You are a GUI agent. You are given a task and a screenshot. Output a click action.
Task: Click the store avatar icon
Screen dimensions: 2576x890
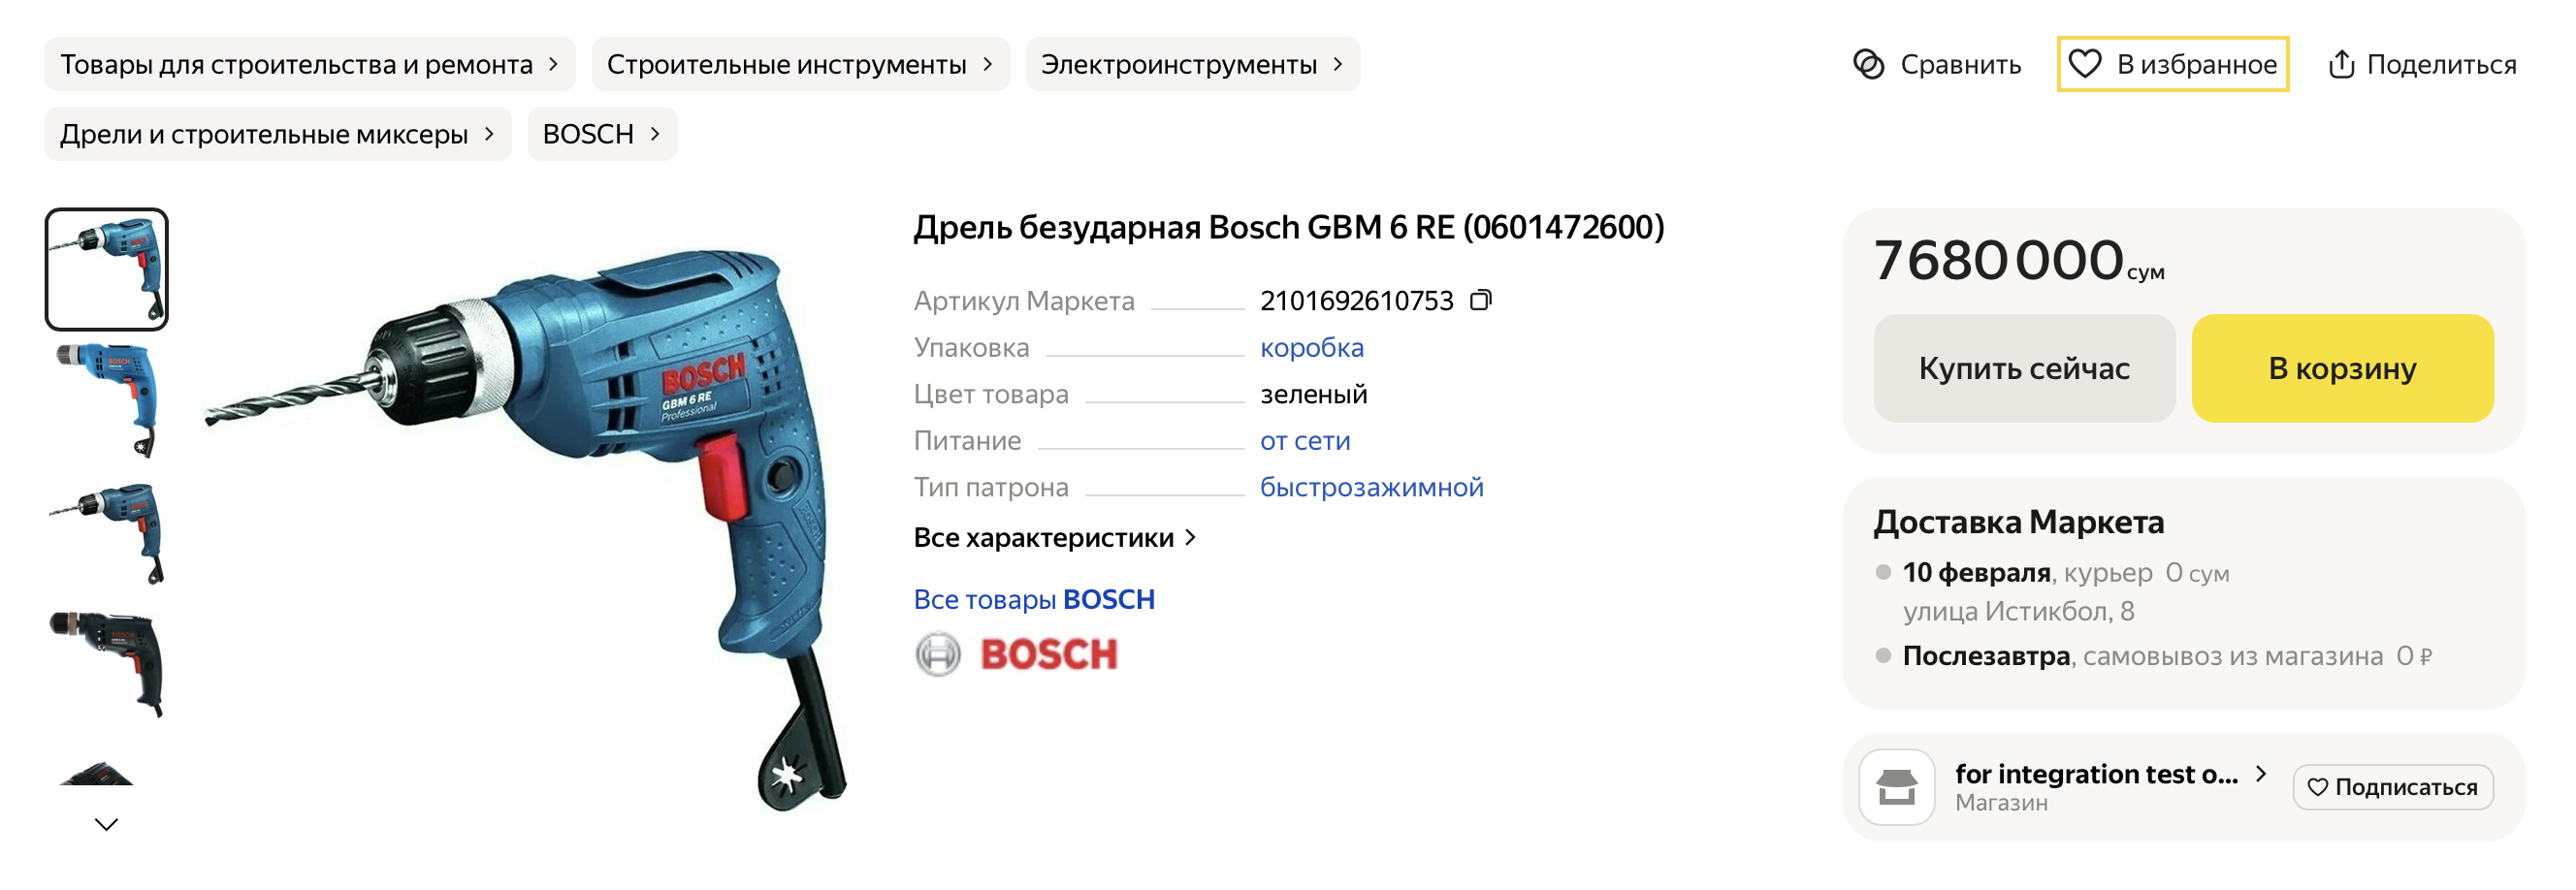pyautogui.click(x=1896, y=787)
